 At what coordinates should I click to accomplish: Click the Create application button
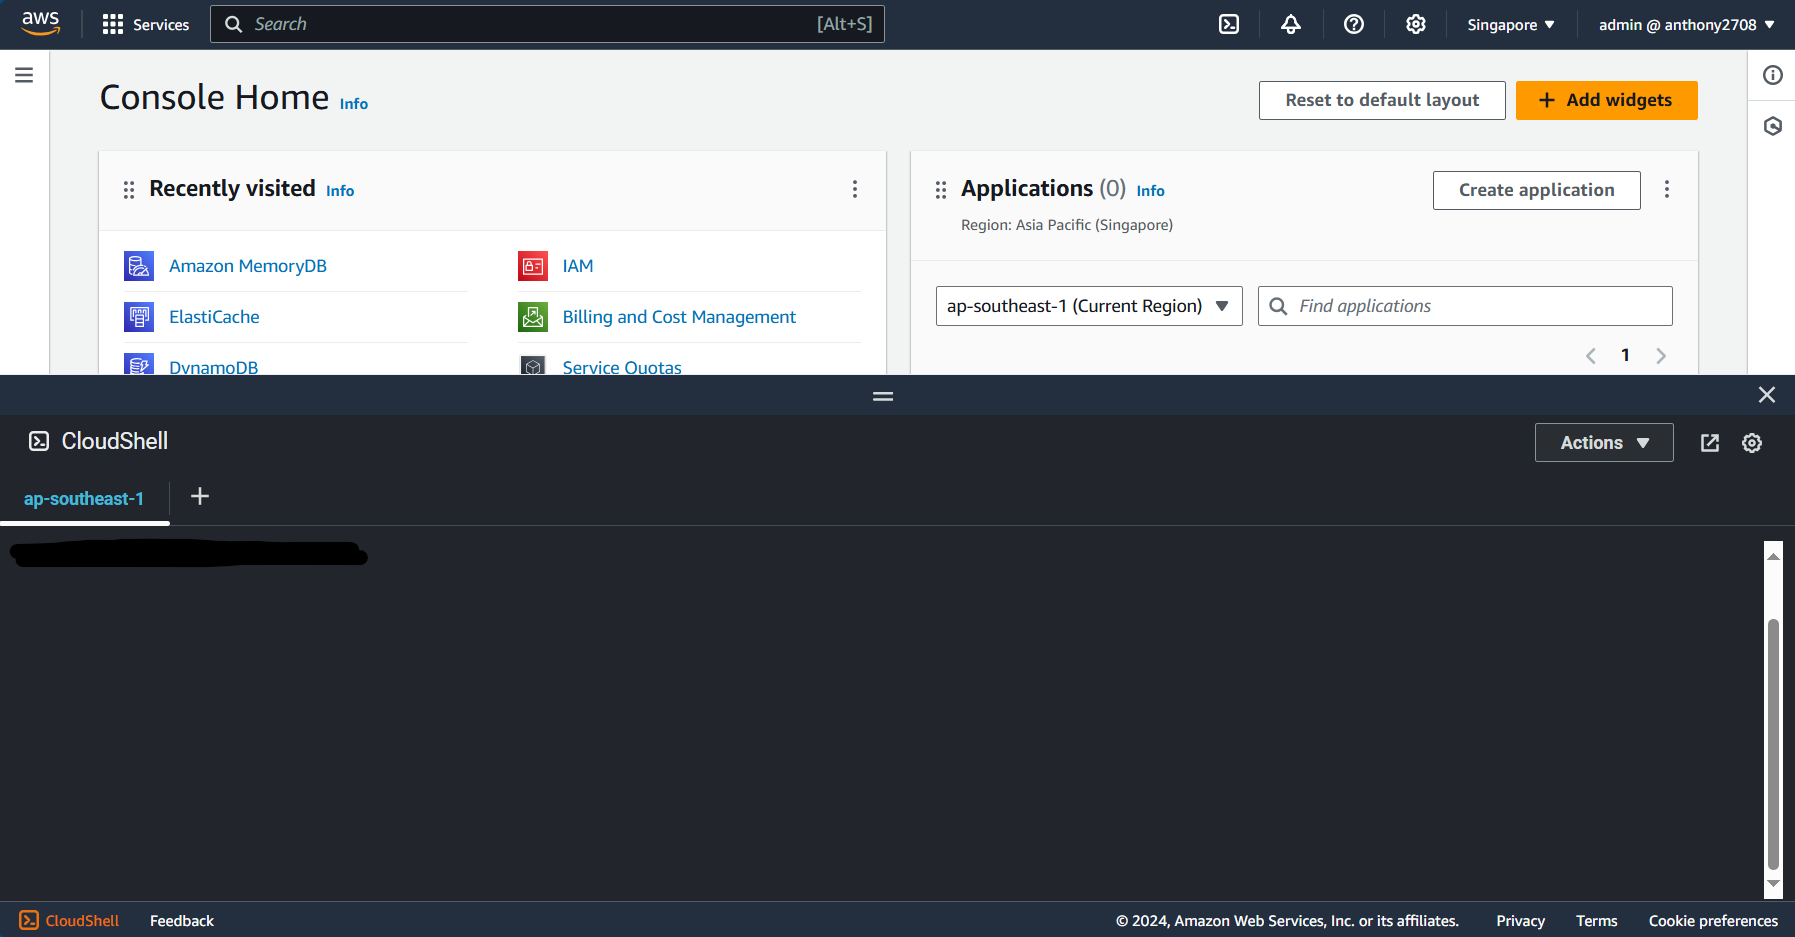[x=1536, y=190]
